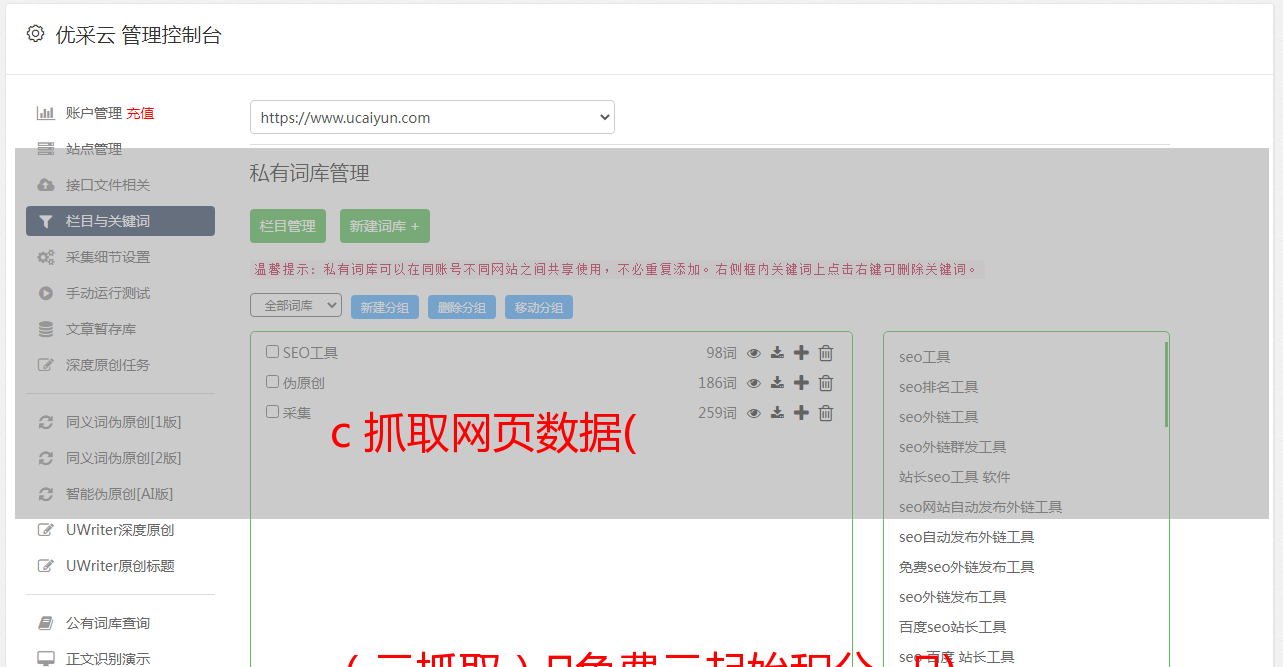Select keyword "seo外链工具" in the right list
The image size is (1283, 667).
pyautogui.click(x=939, y=417)
